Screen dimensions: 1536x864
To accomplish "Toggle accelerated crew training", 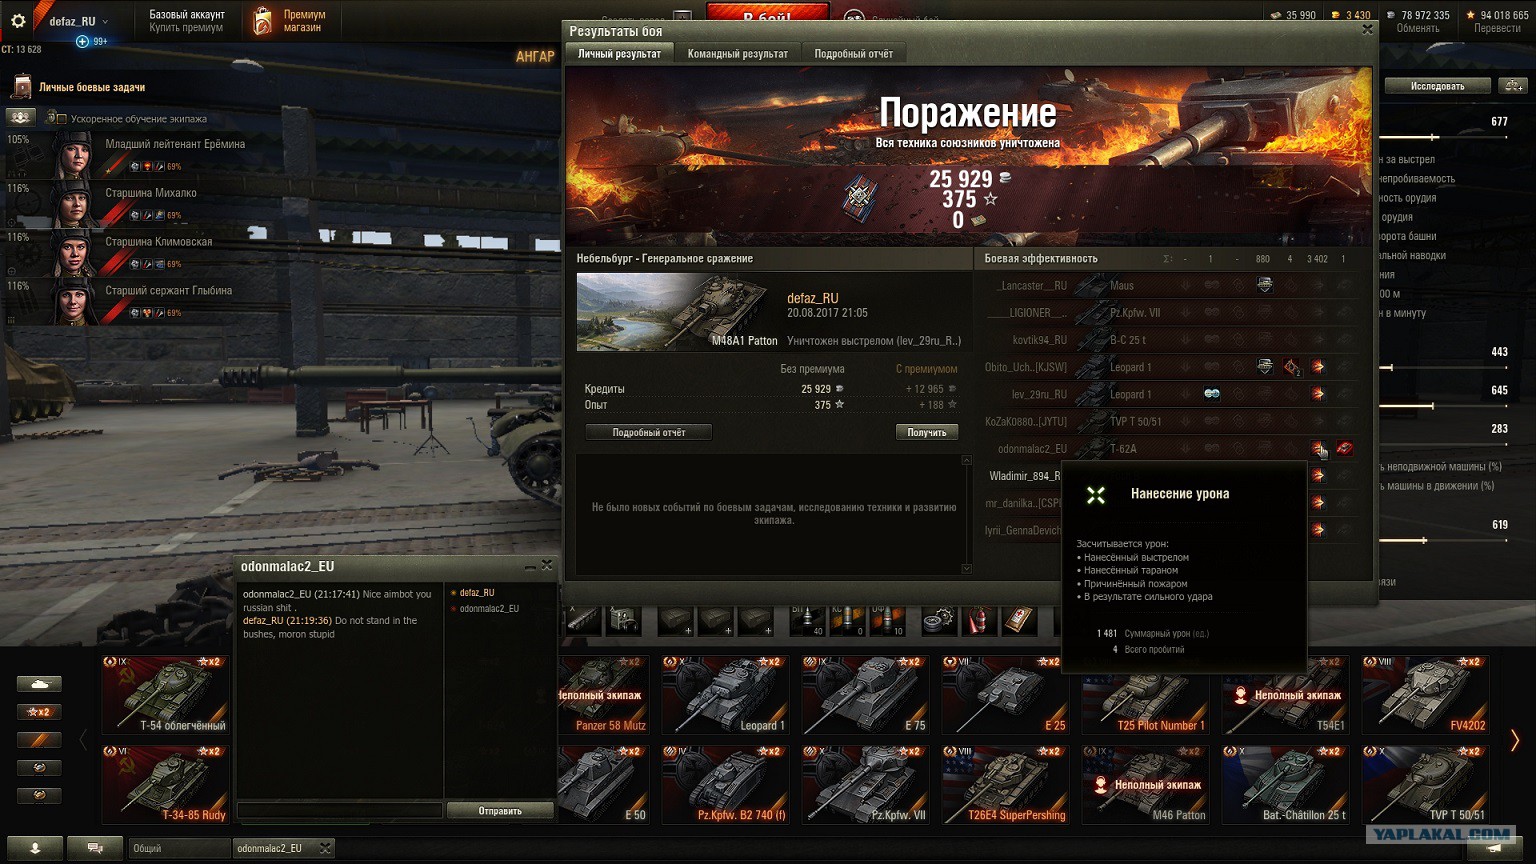I will (x=56, y=118).
